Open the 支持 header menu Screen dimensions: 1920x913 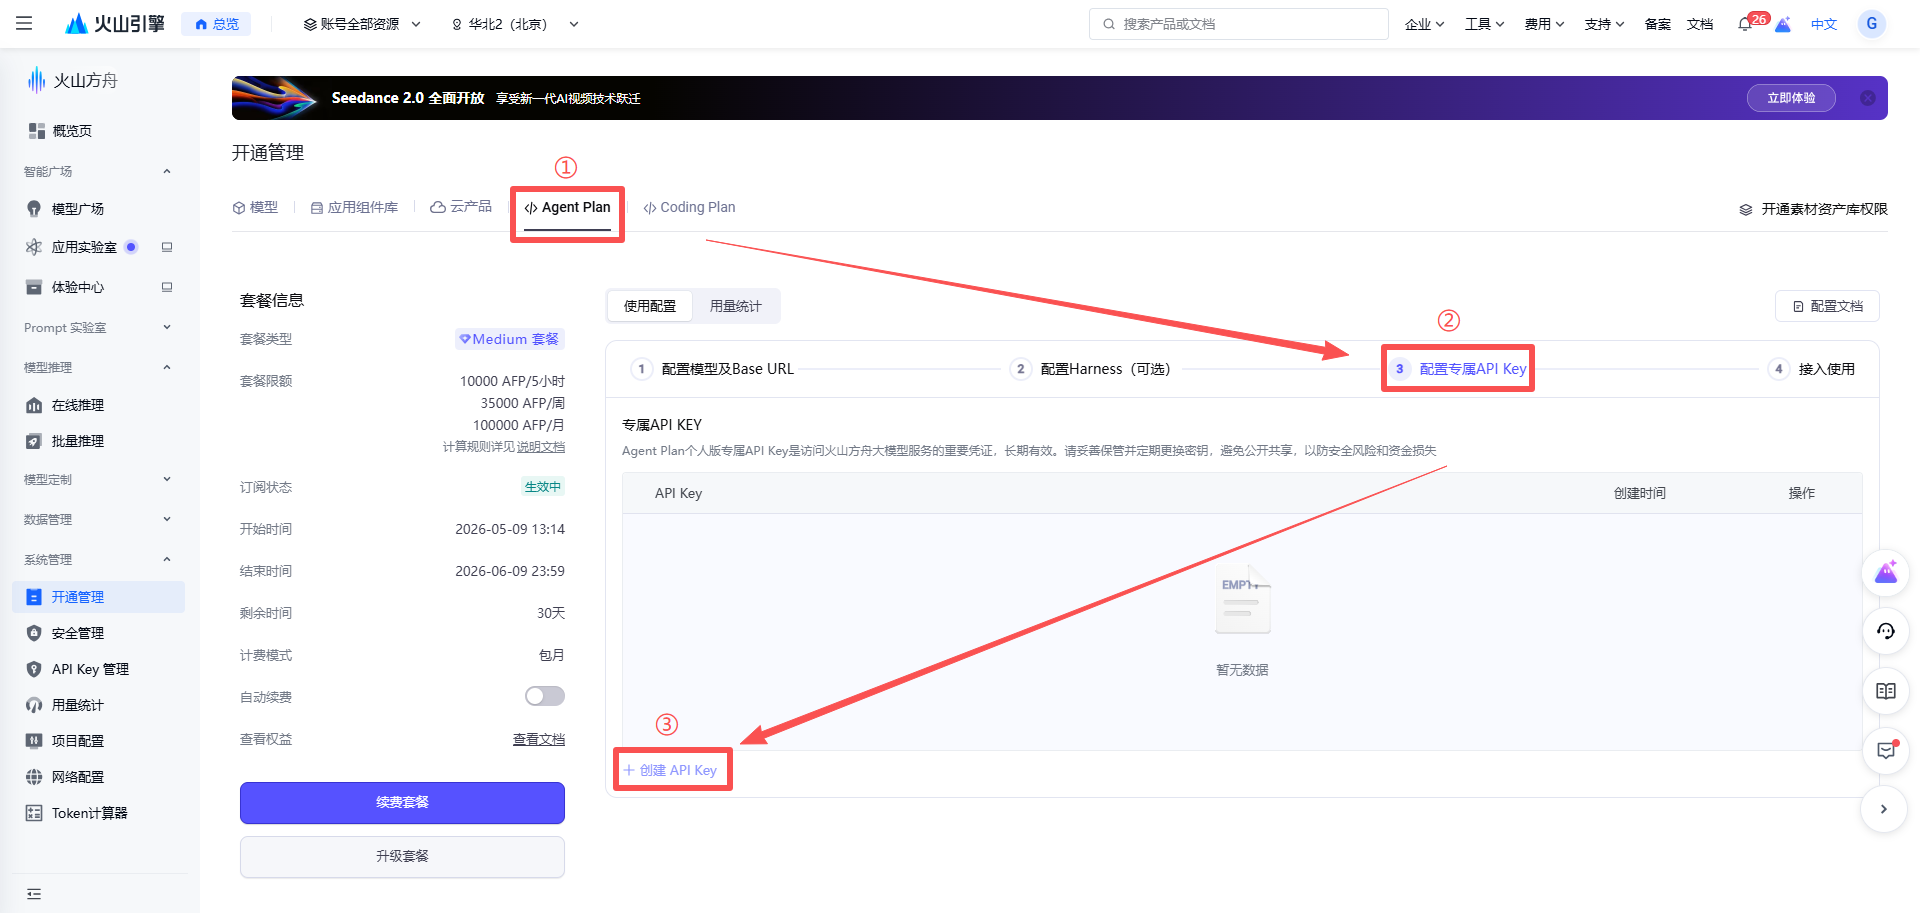(1604, 24)
